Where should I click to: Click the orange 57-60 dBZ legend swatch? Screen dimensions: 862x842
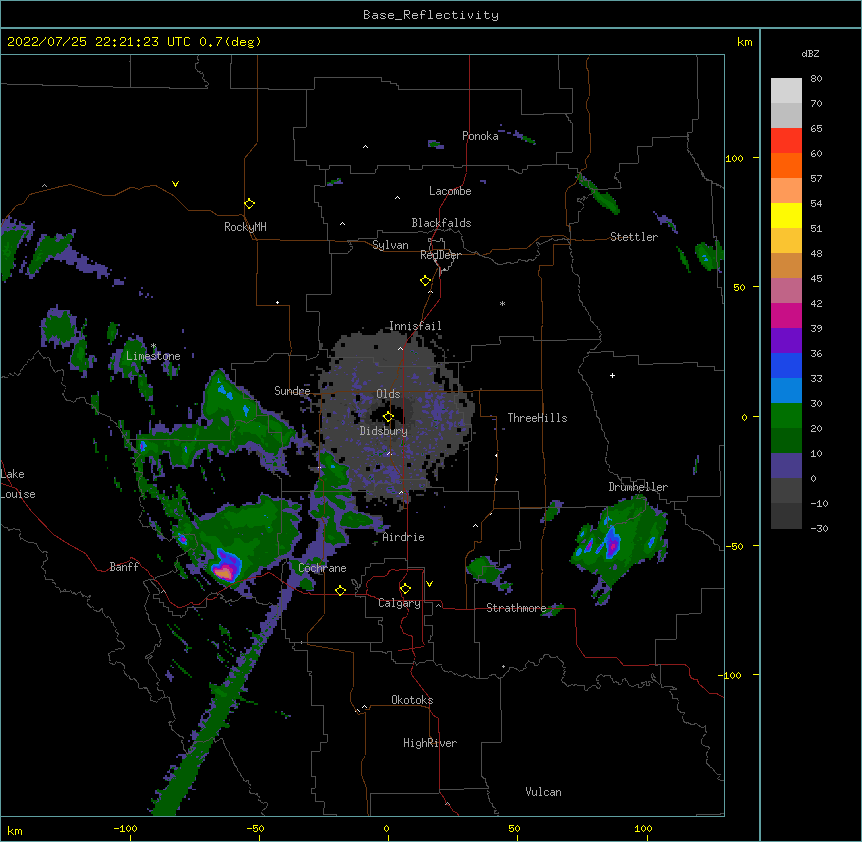[x=786, y=165]
